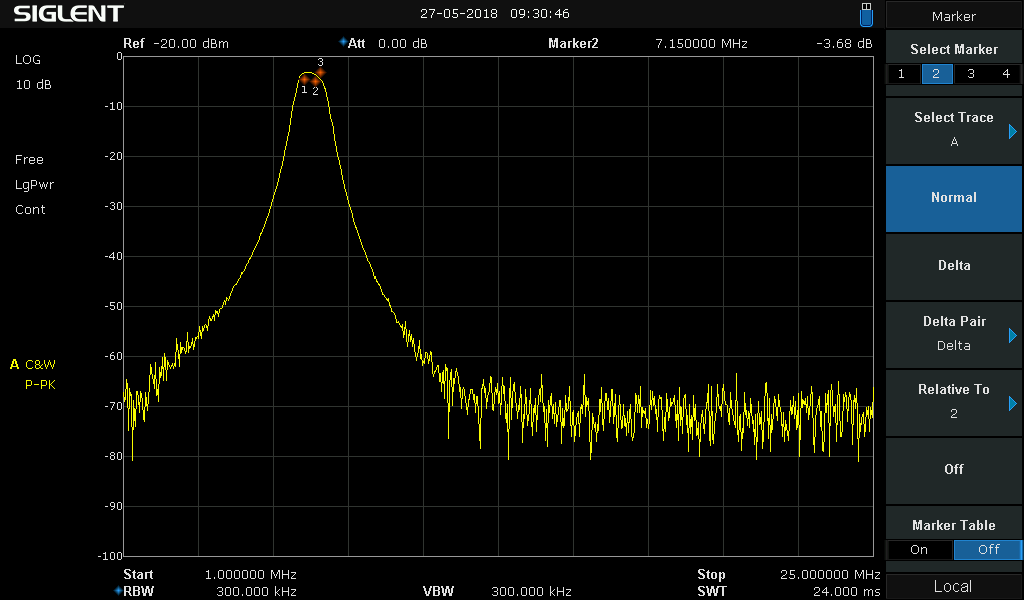Click the Ref -20.00 dBm value
Screen dimensions: 1024x600
(191, 44)
